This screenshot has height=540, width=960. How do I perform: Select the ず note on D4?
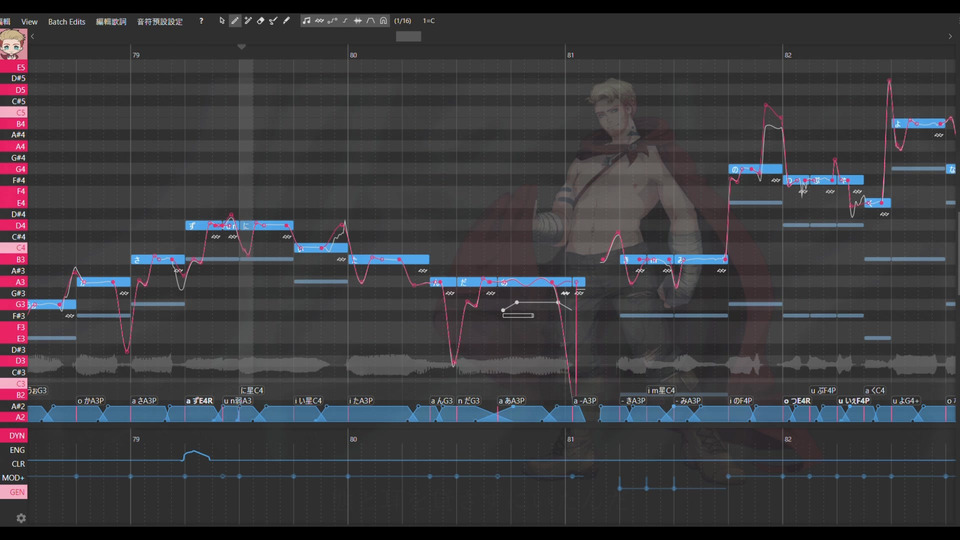(204, 225)
